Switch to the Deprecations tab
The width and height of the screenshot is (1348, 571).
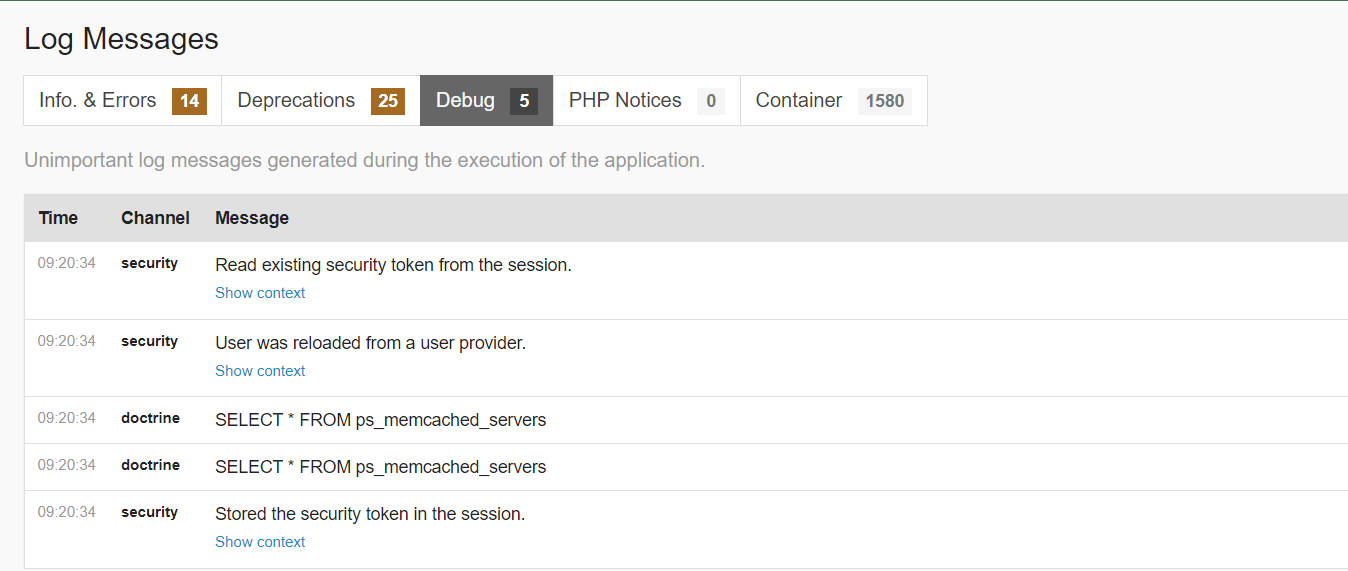[x=296, y=101]
